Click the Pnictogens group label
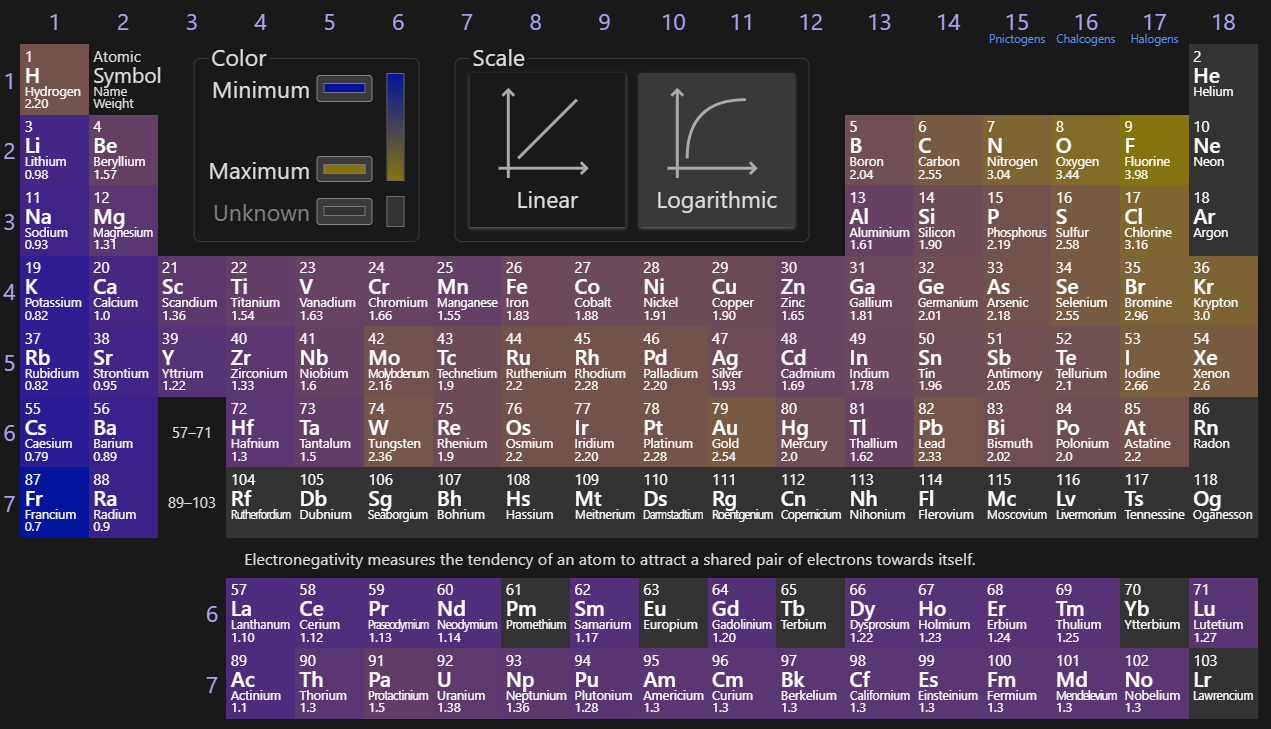Viewport: 1271px width, 729px height. 1016,39
